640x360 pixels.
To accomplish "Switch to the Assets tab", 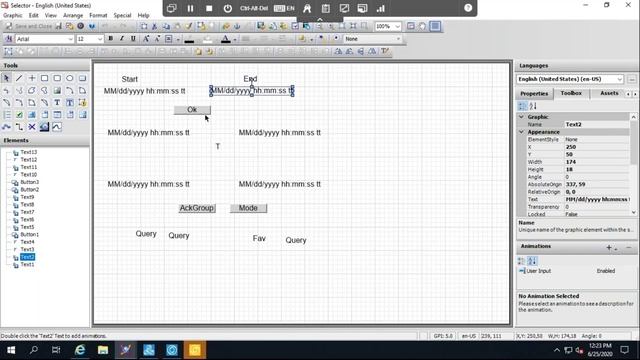I will click(609, 93).
